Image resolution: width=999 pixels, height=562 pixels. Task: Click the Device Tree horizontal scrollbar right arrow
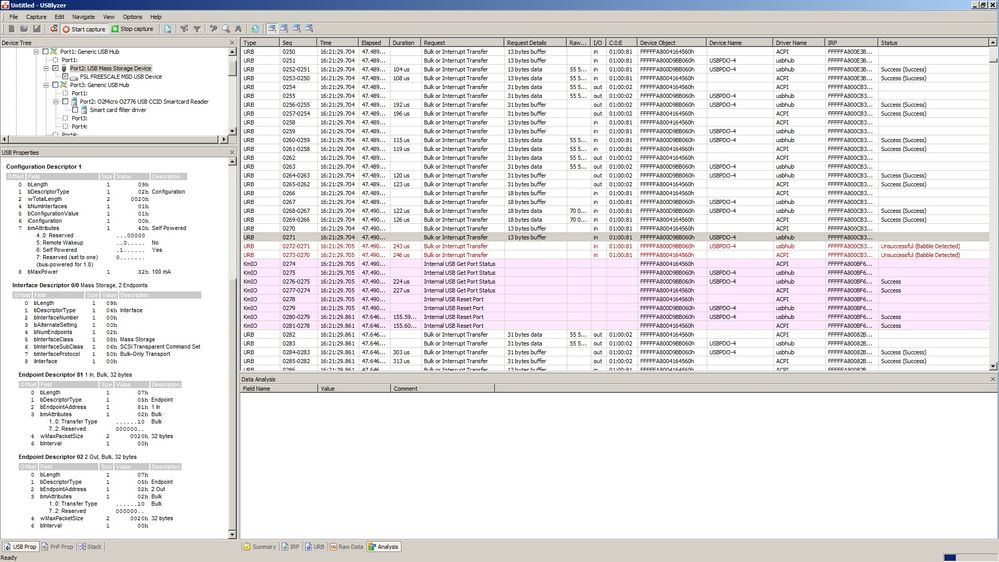223,139
